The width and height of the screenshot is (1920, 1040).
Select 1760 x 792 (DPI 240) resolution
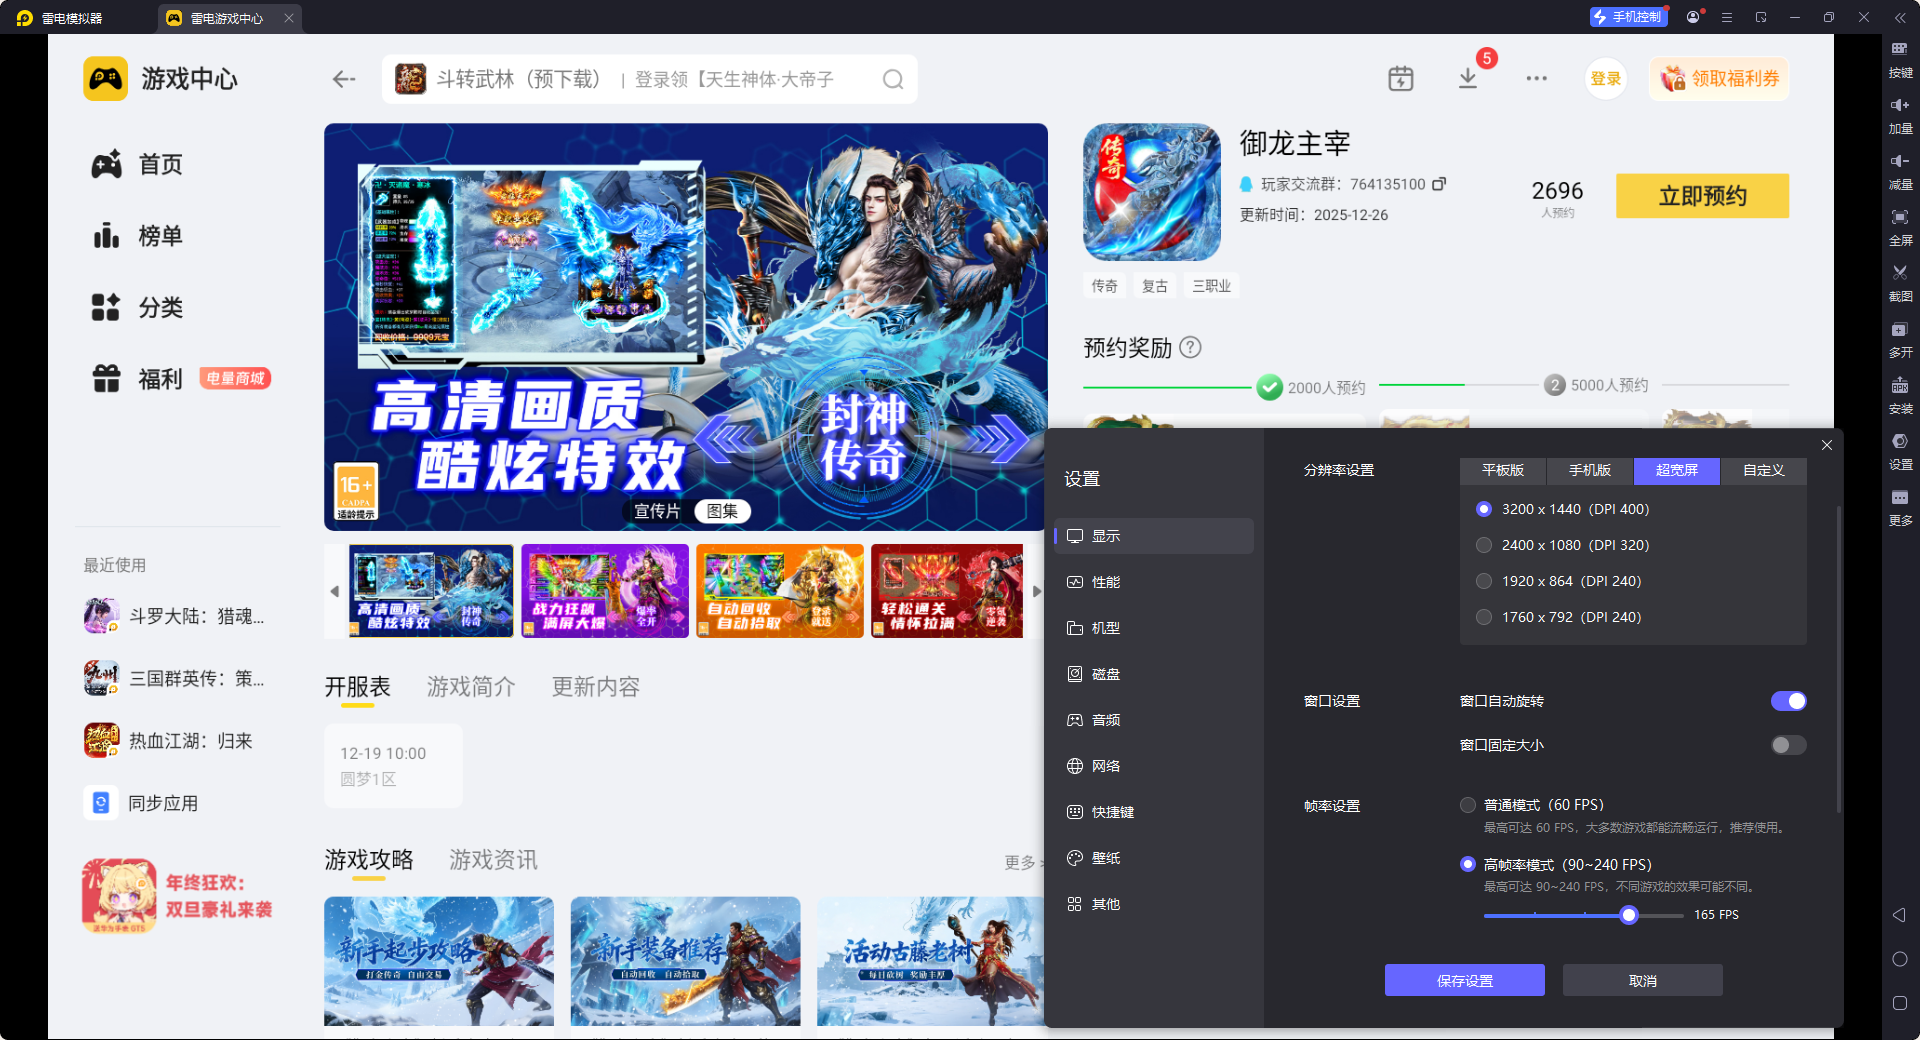coord(1484,617)
